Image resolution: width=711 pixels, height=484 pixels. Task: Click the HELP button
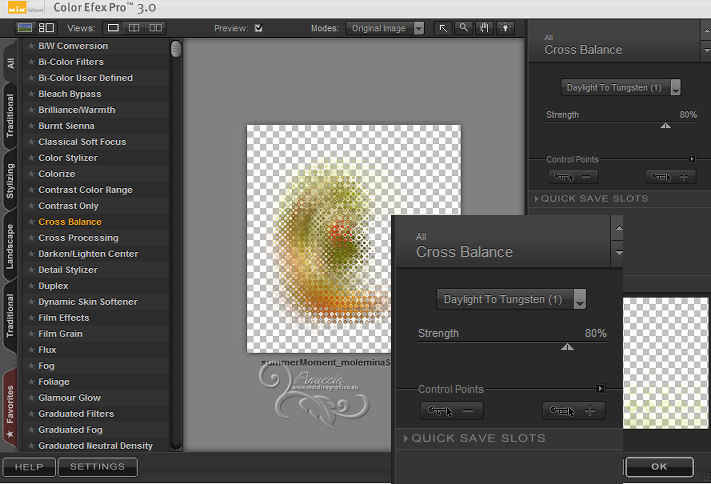[x=29, y=467]
